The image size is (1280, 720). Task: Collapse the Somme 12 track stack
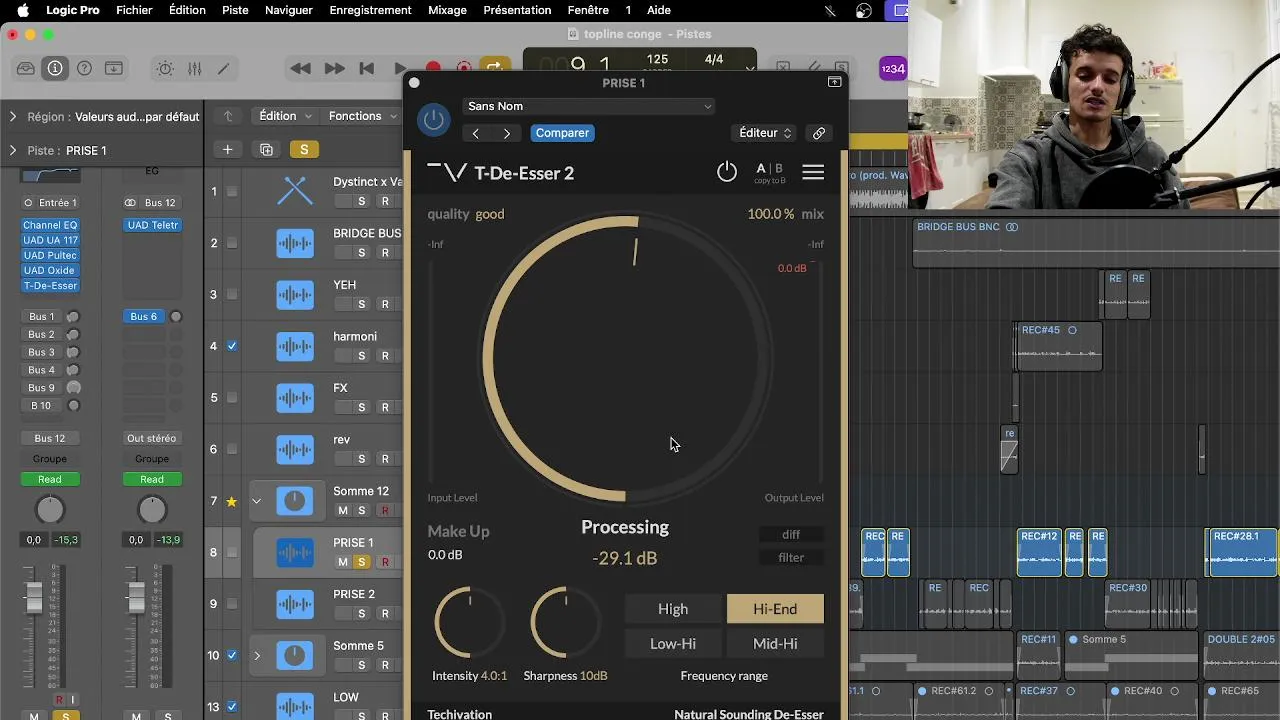point(256,501)
